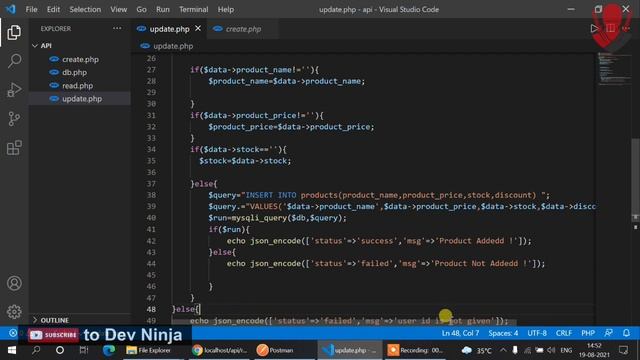Open the Help menu
Screen dimensions: 640x360
click(x=226, y=9)
